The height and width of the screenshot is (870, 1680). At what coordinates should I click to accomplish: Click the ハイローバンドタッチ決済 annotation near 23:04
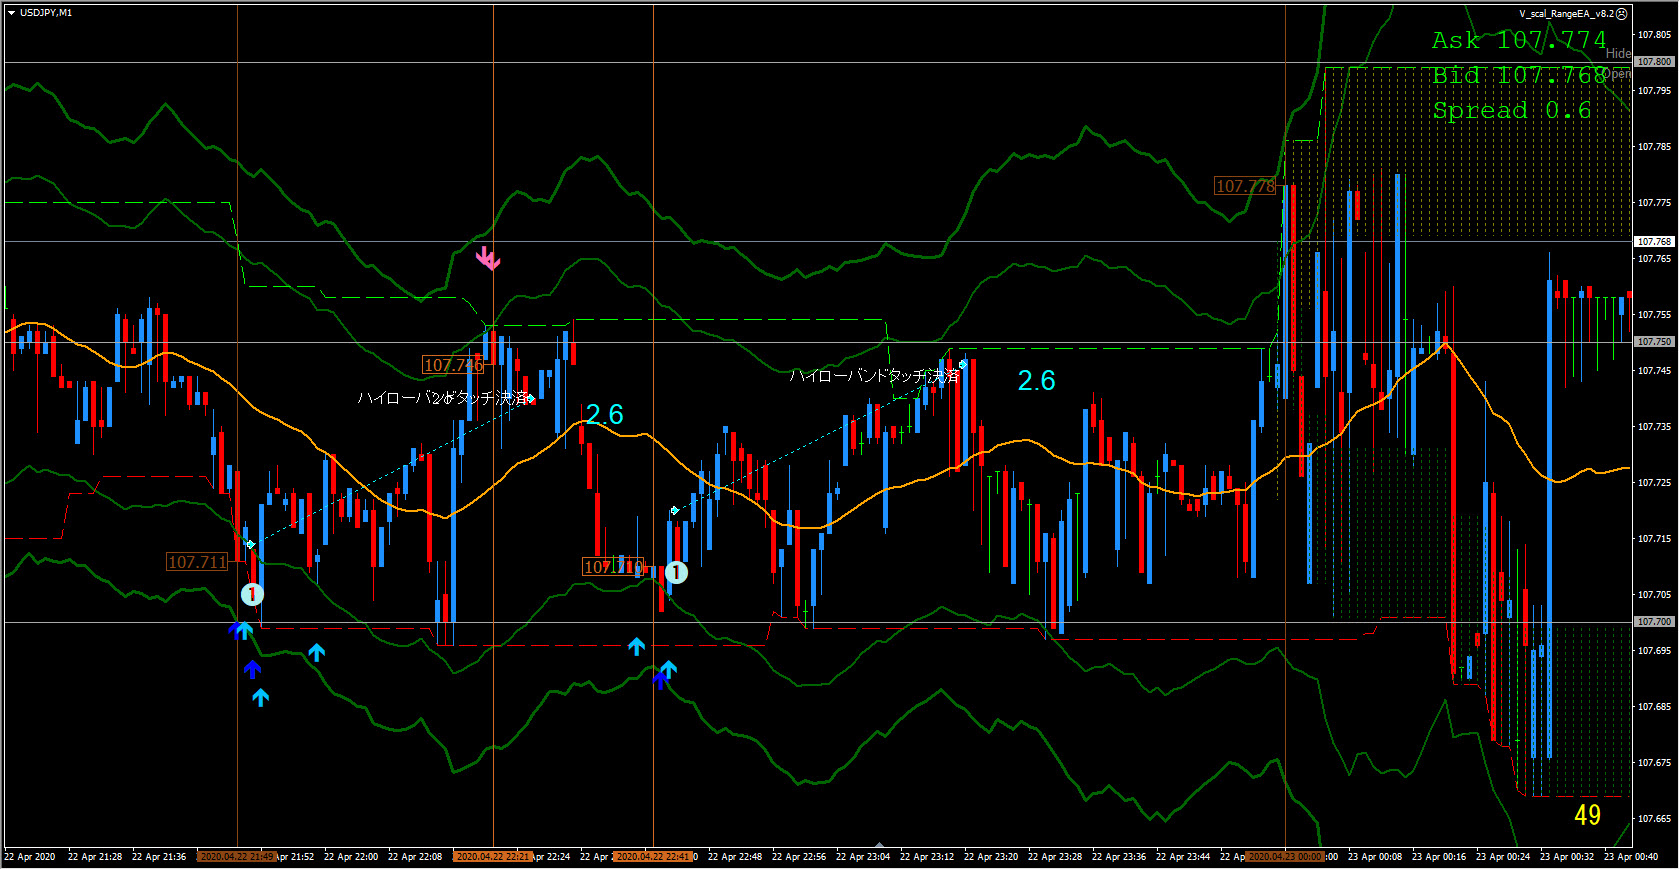coord(874,376)
